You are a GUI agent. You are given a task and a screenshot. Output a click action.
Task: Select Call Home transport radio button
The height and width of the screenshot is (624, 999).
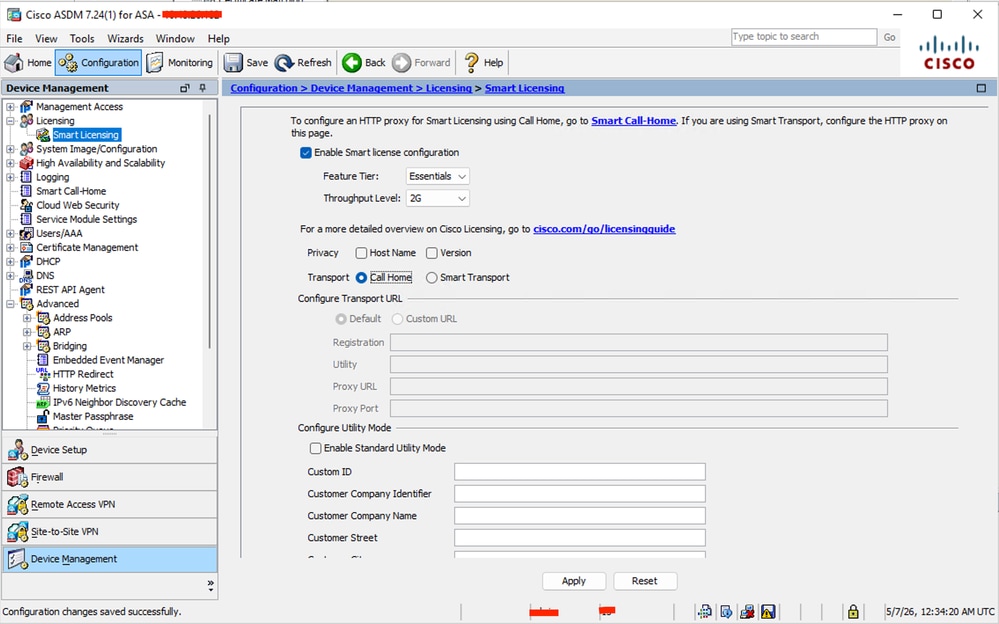(361, 278)
